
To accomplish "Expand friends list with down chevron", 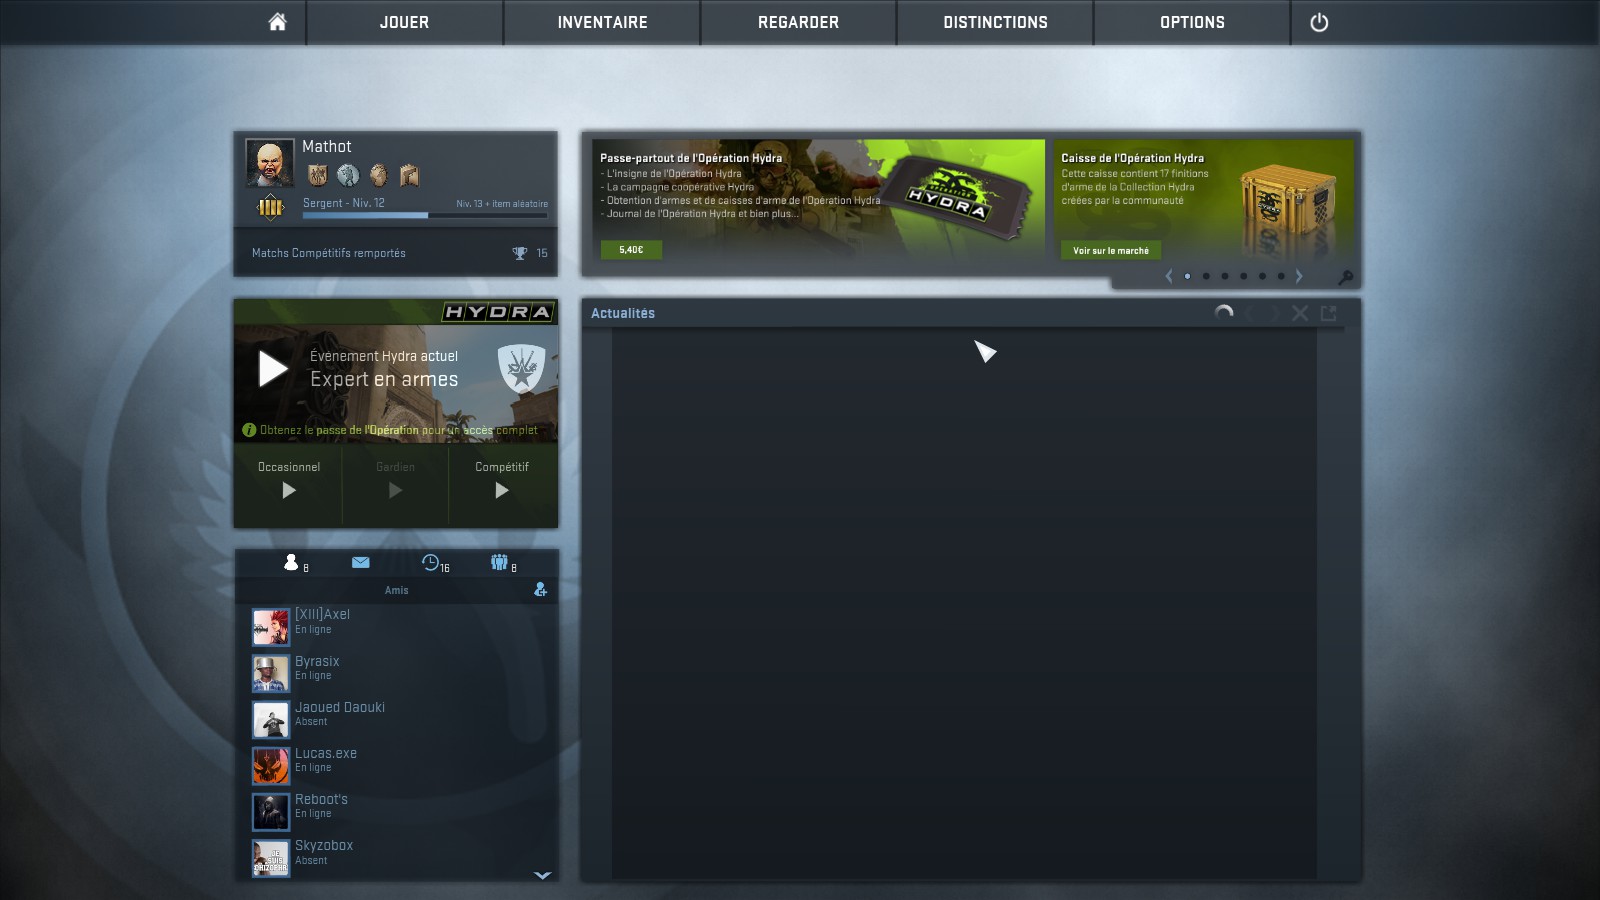I will (543, 875).
